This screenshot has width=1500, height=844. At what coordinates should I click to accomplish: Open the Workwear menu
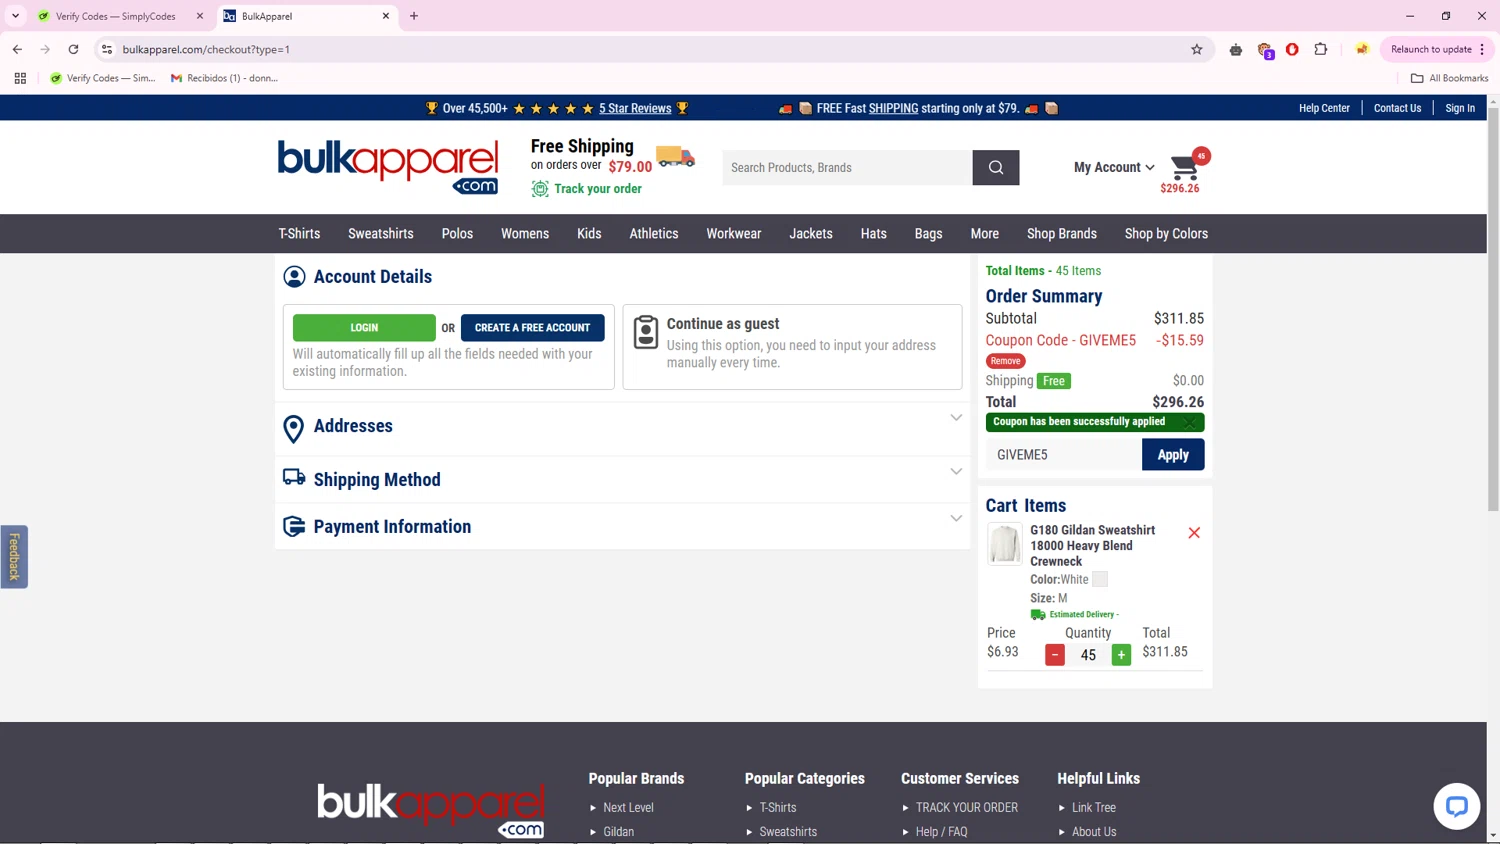pos(734,234)
